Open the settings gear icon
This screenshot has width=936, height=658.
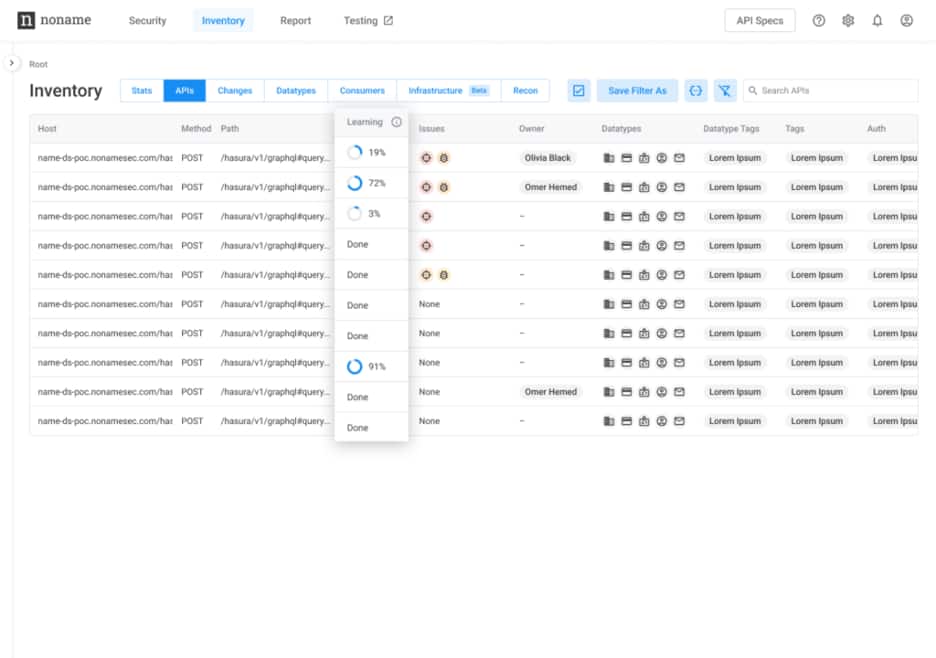pos(848,20)
